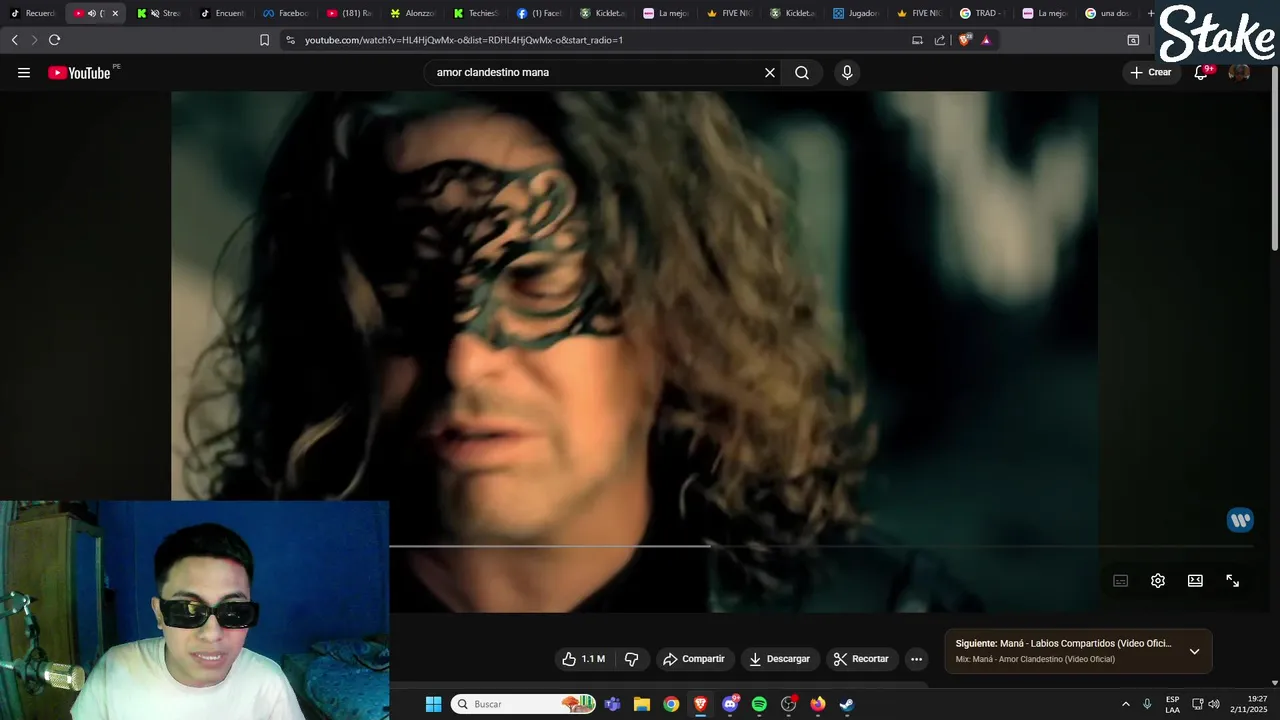Expand the Siguiente up-next chevron
The image size is (1280, 720).
(x=1194, y=651)
